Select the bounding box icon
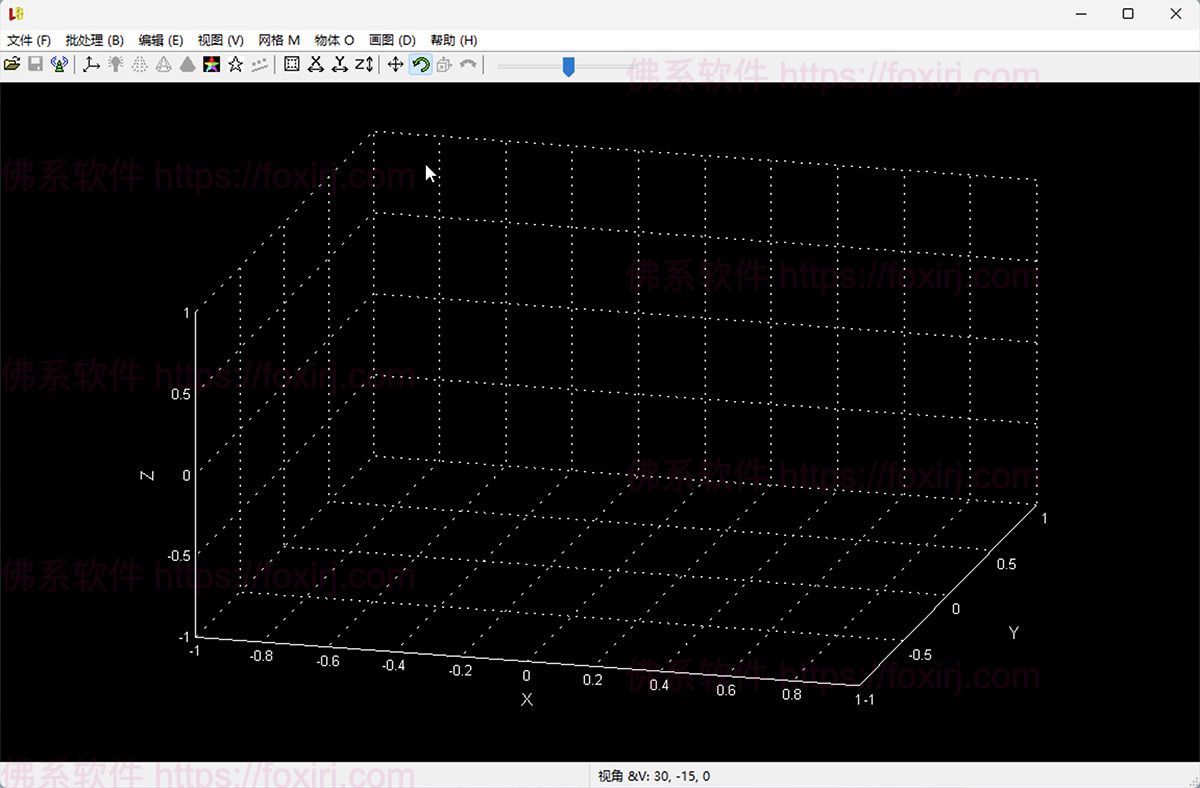This screenshot has height=788, width=1200. click(x=290, y=64)
